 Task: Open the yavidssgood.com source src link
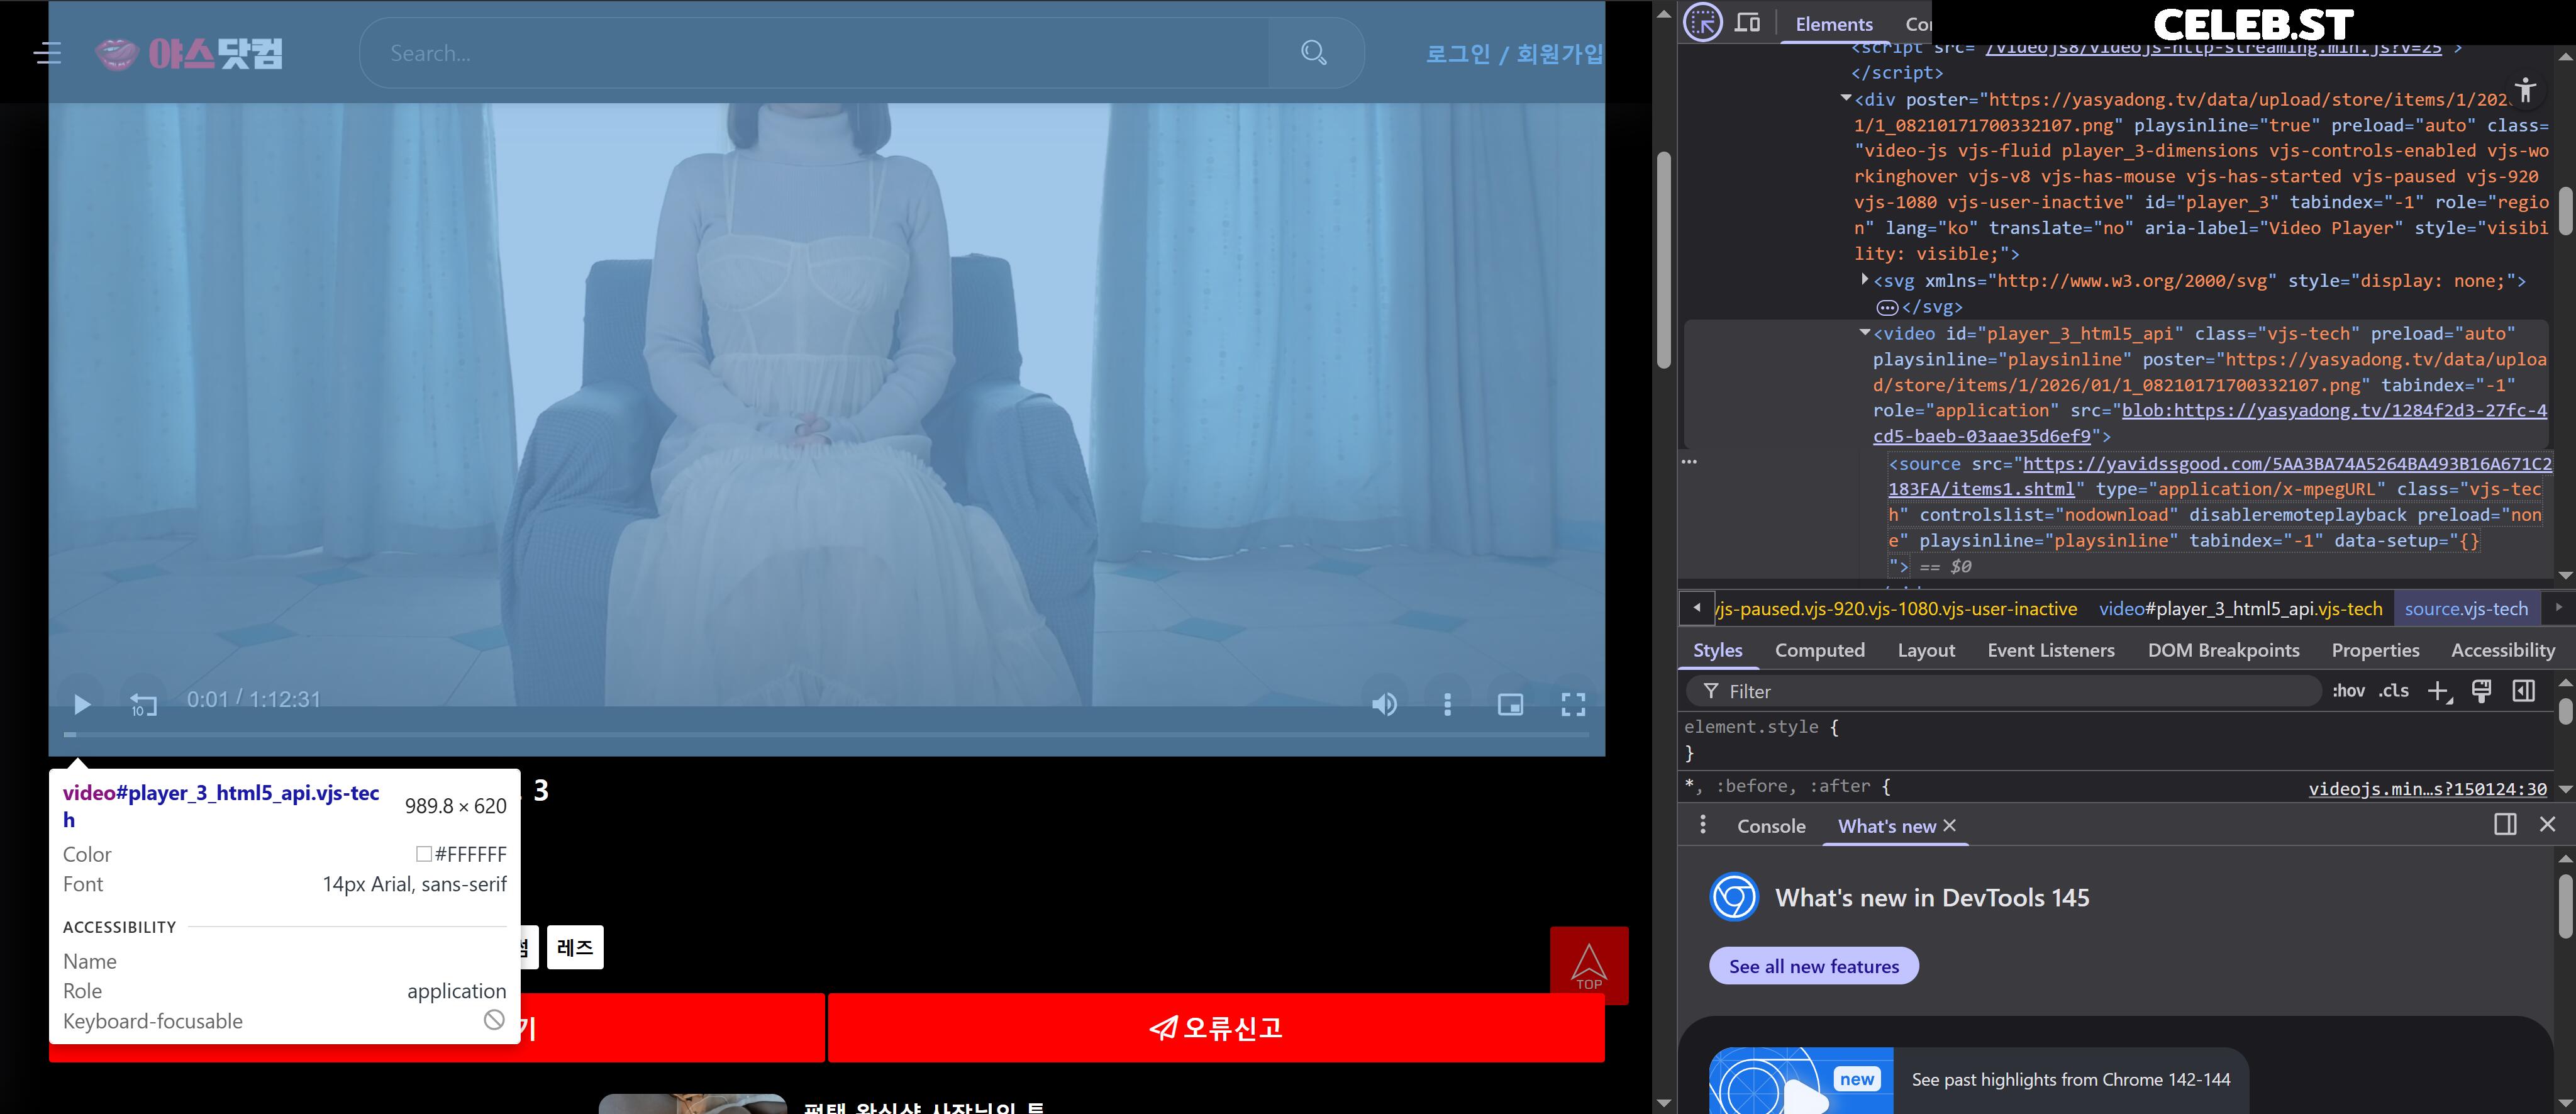coord(2220,476)
